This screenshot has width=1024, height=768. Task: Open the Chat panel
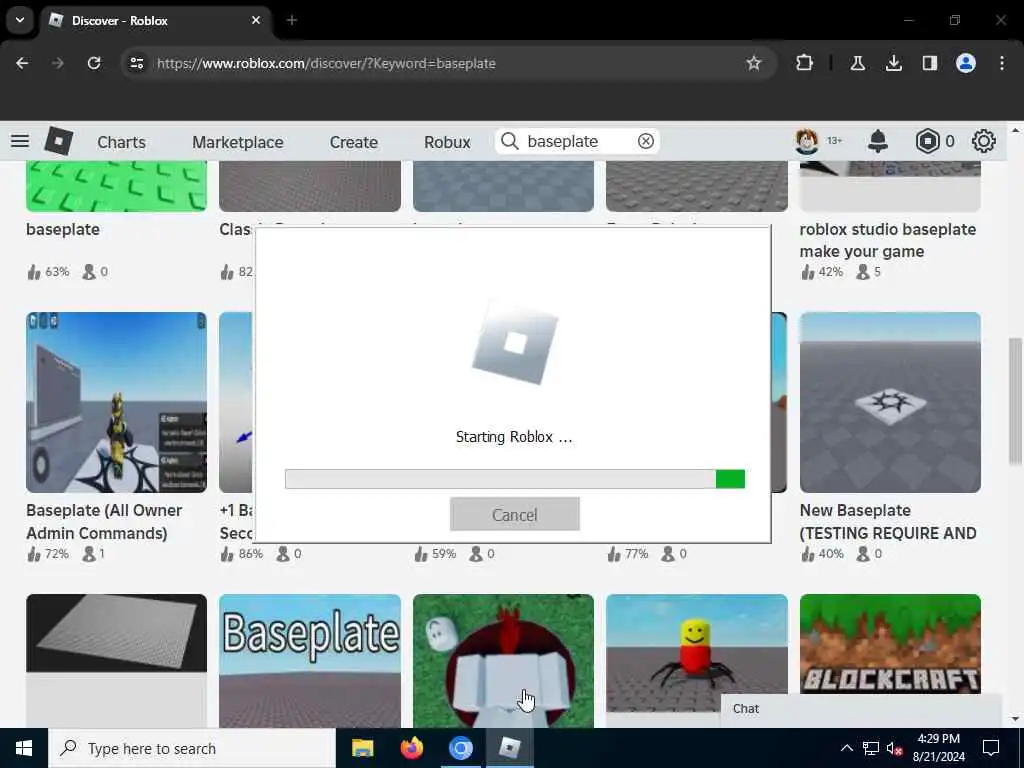tap(861, 709)
